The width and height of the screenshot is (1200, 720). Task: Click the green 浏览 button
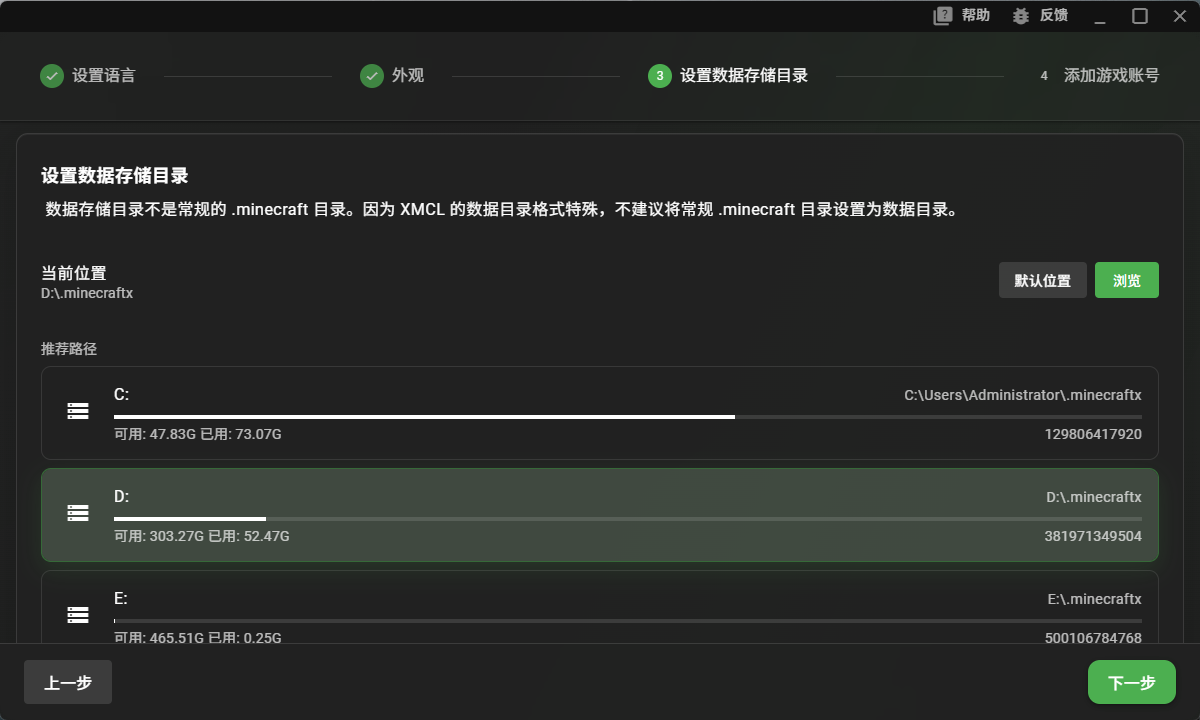[x=1127, y=280]
